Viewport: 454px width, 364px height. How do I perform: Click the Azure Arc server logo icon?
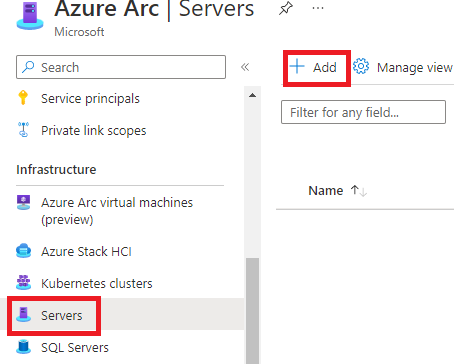(30, 16)
